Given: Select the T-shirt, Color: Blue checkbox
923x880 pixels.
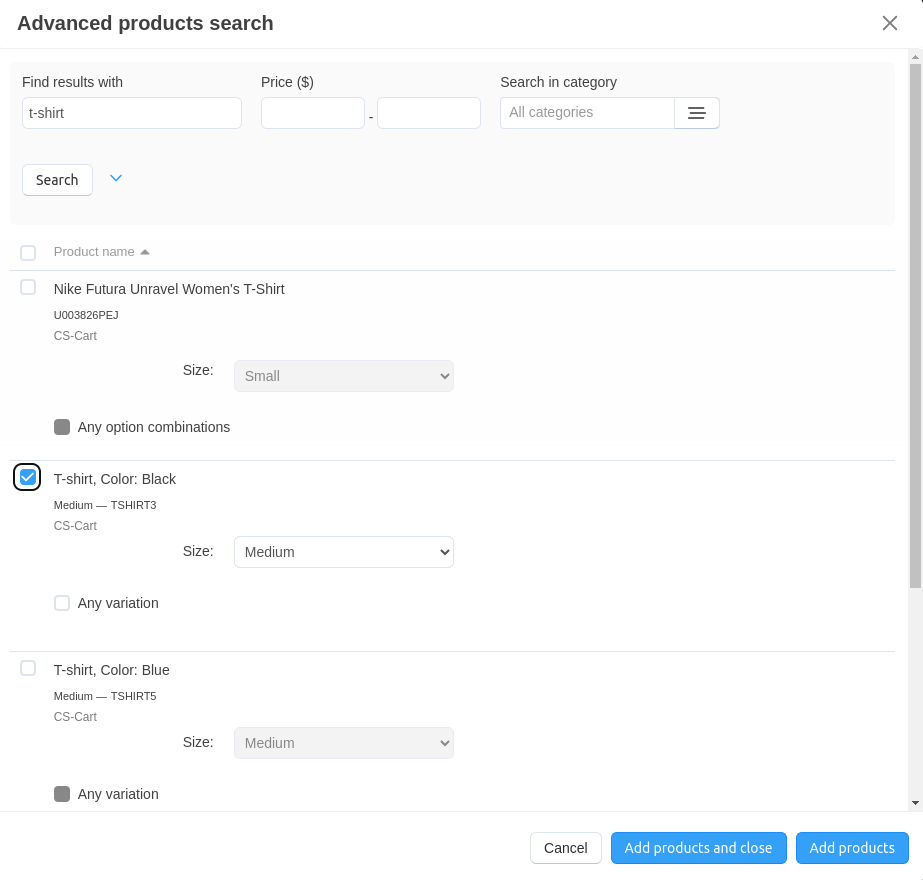Looking at the screenshot, I should pyautogui.click(x=28, y=668).
